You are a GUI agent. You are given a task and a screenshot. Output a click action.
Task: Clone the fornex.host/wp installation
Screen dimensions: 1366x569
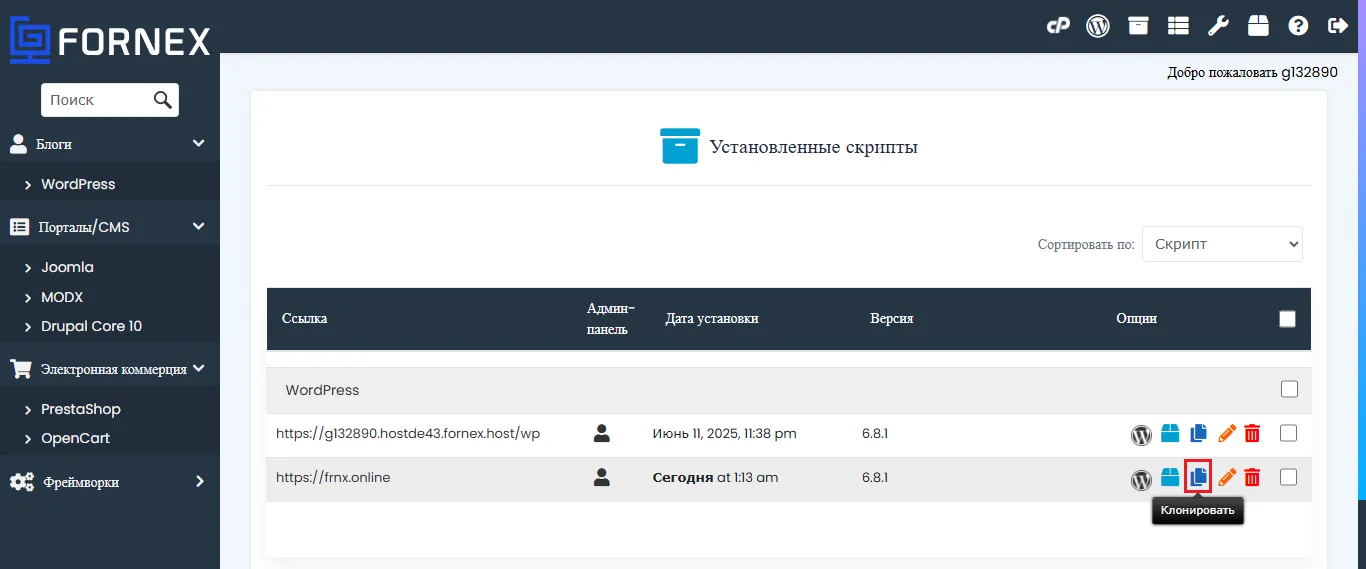[x=1199, y=434]
